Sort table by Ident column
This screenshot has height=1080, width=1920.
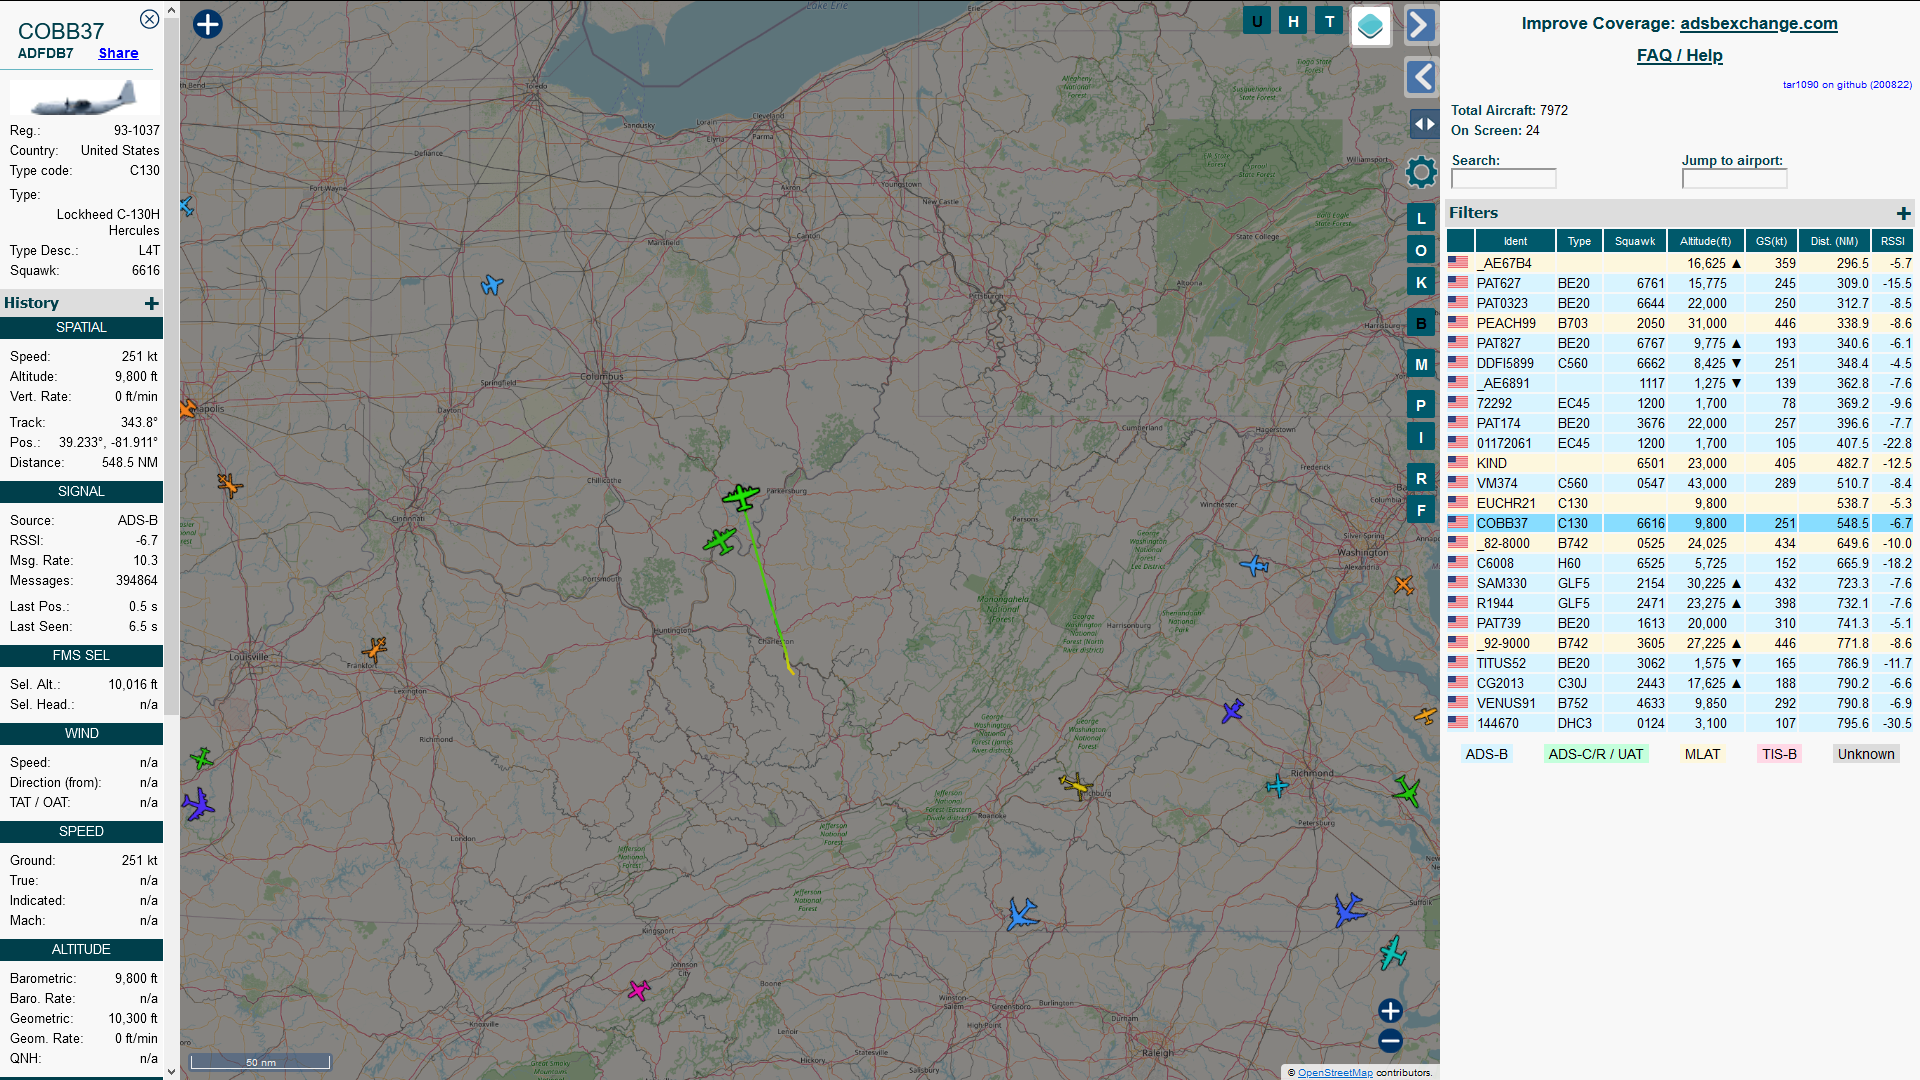[1515, 241]
